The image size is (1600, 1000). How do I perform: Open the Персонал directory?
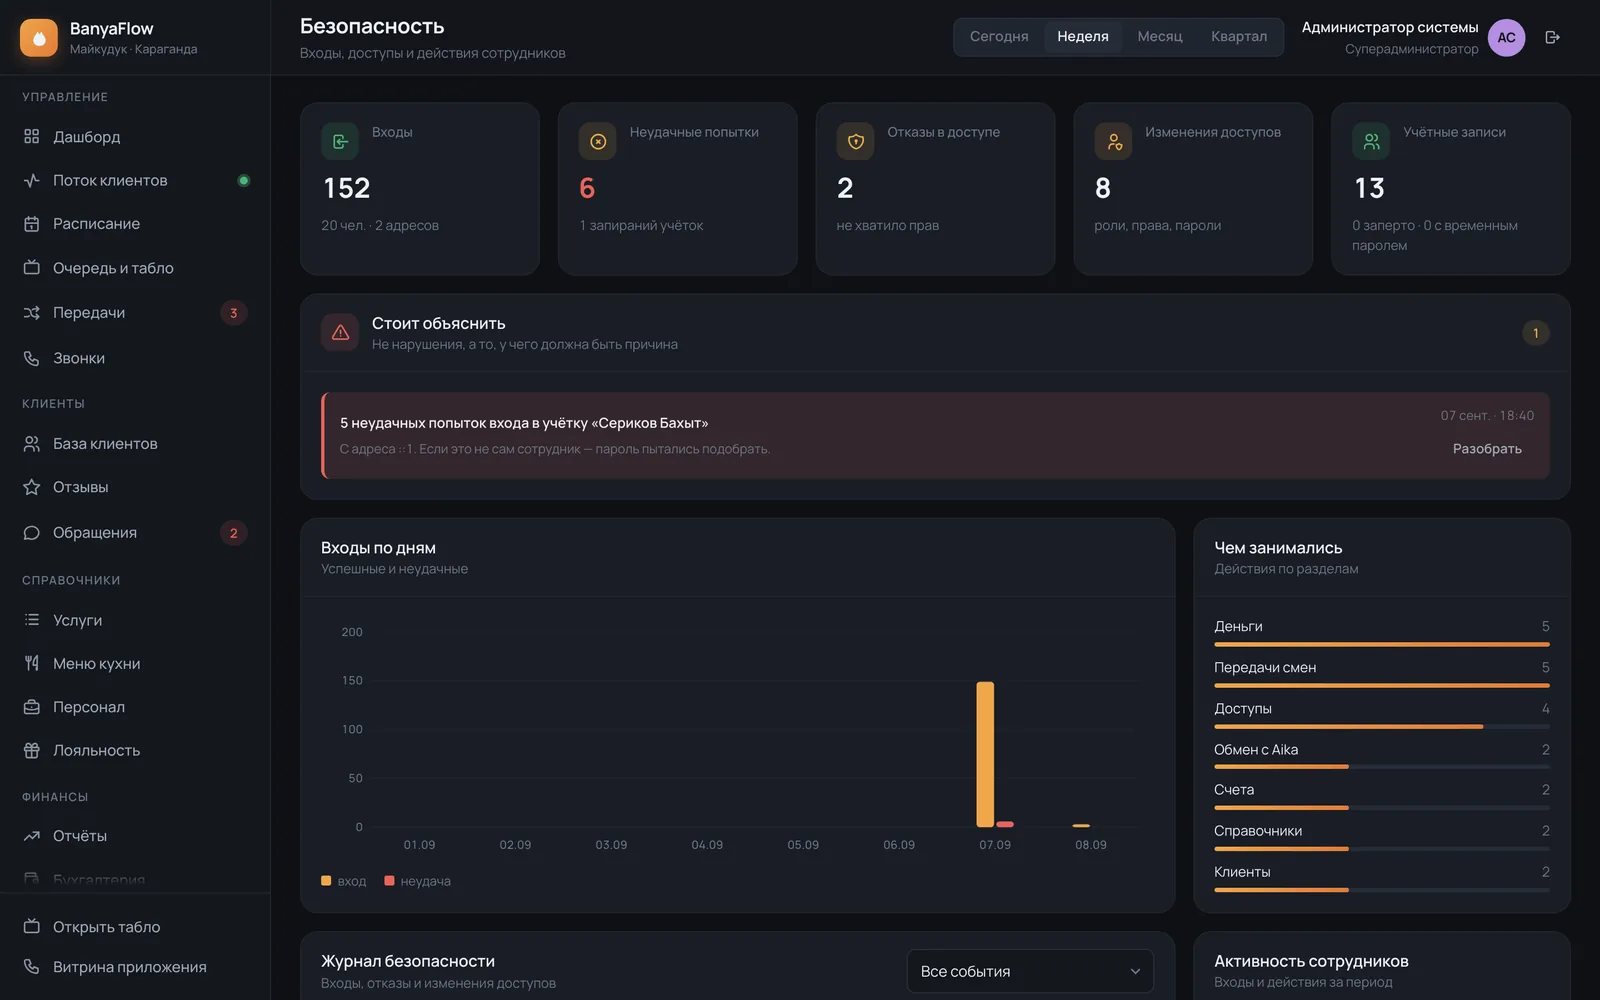pyautogui.click(x=135, y=707)
